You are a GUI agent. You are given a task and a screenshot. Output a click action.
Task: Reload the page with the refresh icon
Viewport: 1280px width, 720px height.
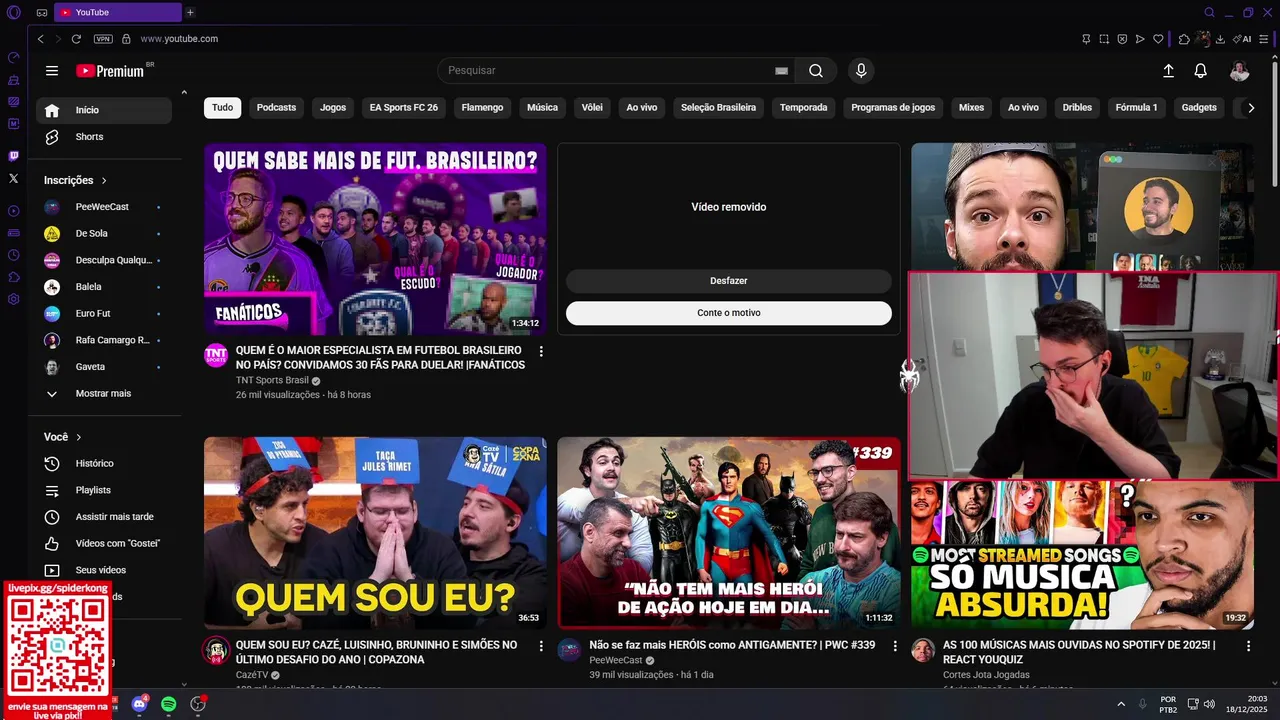pyautogui.click(x=76, y=39)
